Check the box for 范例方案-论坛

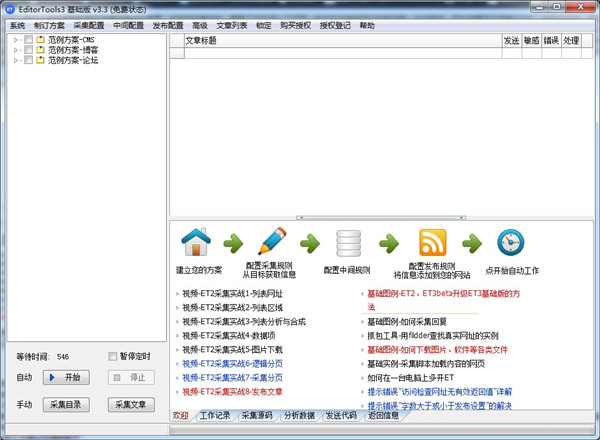click(28, 60)
